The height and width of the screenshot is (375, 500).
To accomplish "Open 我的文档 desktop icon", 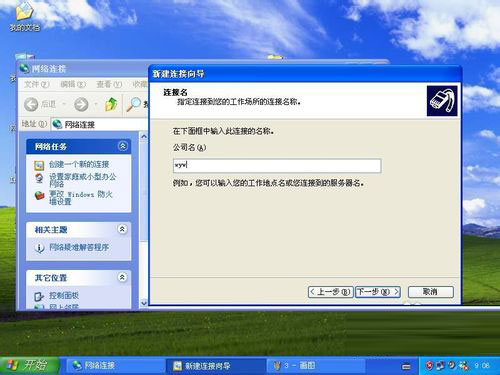I will tap(24, 17).
